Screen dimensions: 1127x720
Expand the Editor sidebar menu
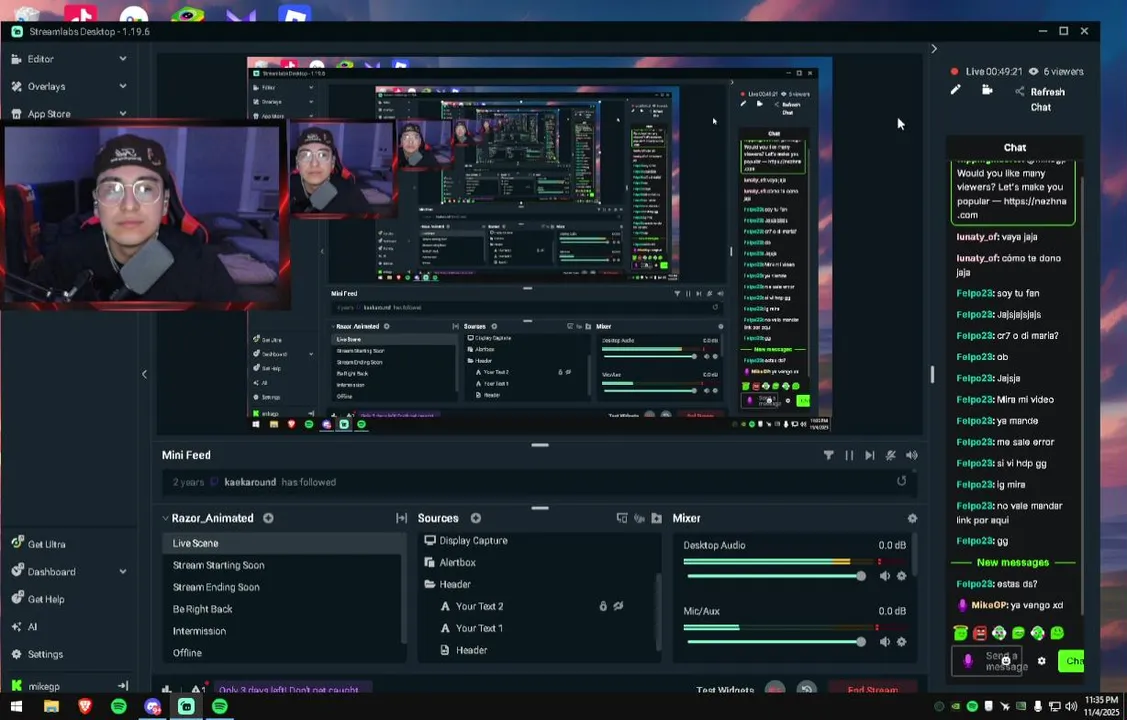122,59
